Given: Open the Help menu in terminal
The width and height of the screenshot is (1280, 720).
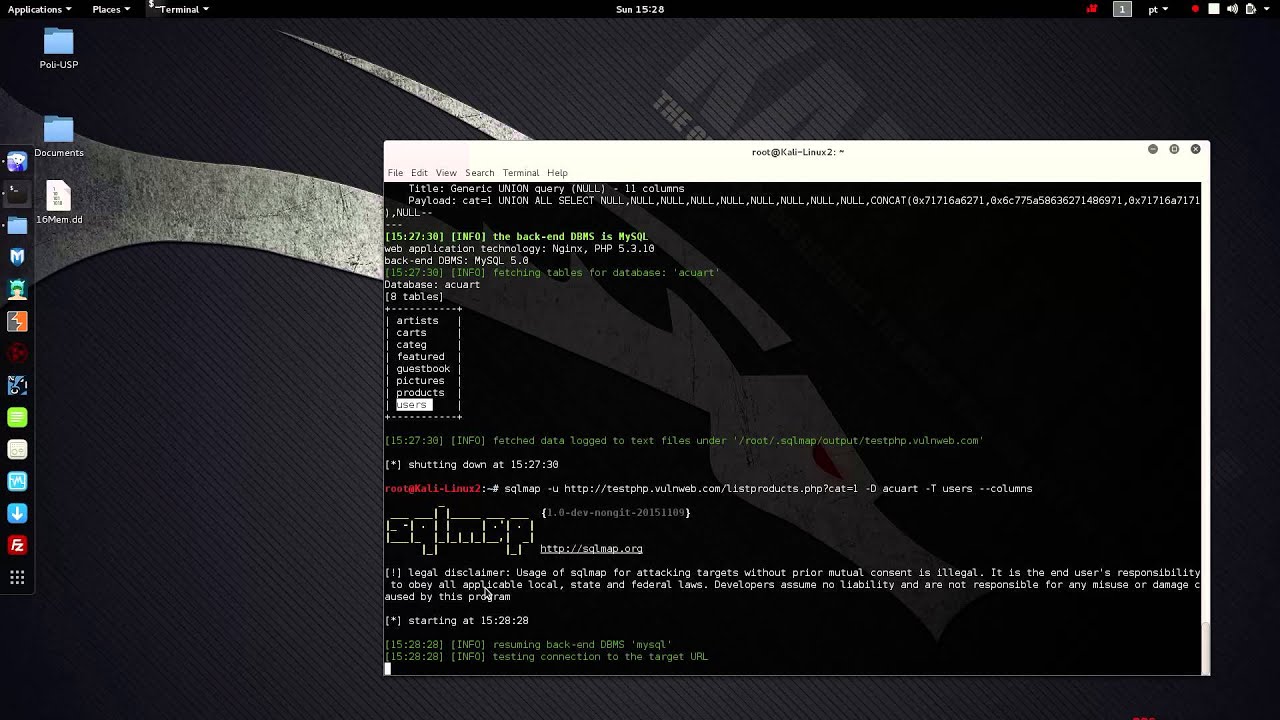Looking at the screenshot, I should click(x=557, y=173).
